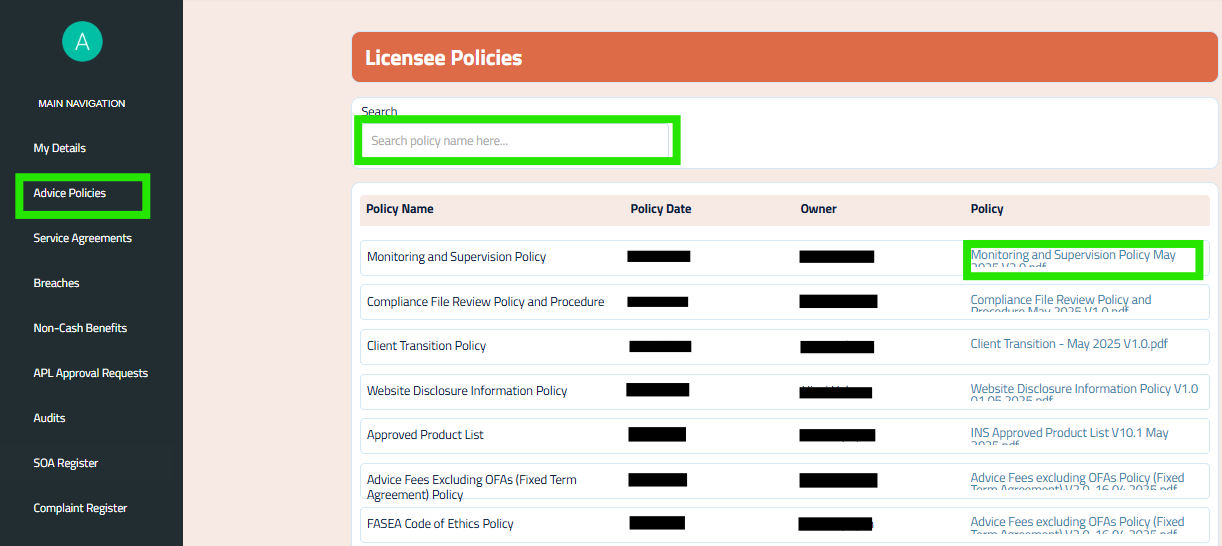
Task: Open APL Approval Requests
Action: click(91, 373)
